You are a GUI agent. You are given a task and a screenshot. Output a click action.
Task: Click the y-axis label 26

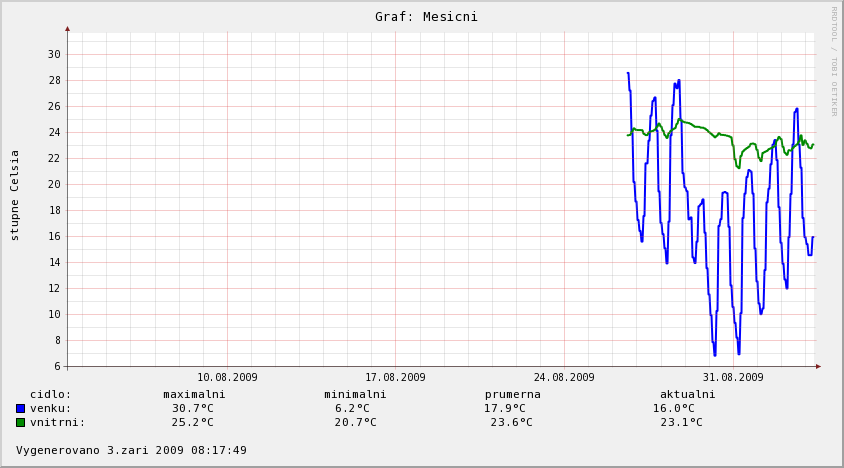pos(54,107)
